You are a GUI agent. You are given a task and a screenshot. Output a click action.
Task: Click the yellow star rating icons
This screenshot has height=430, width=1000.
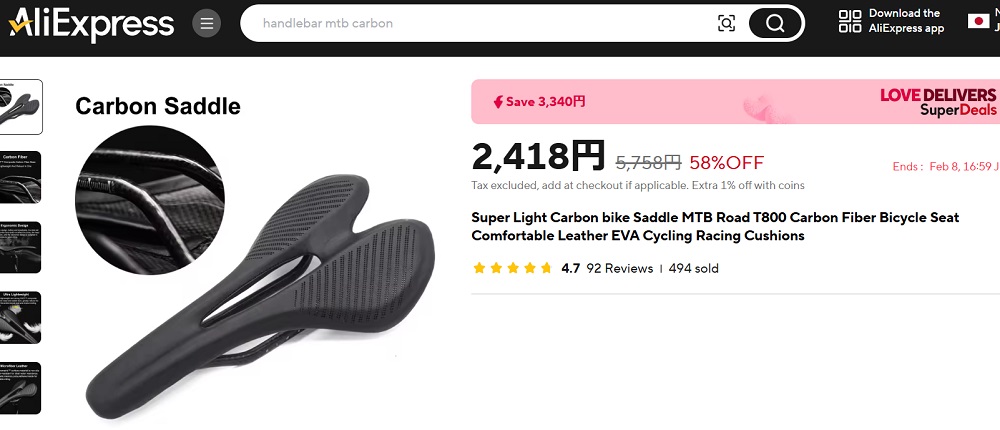pyautogui.click(x=513, y=268)
